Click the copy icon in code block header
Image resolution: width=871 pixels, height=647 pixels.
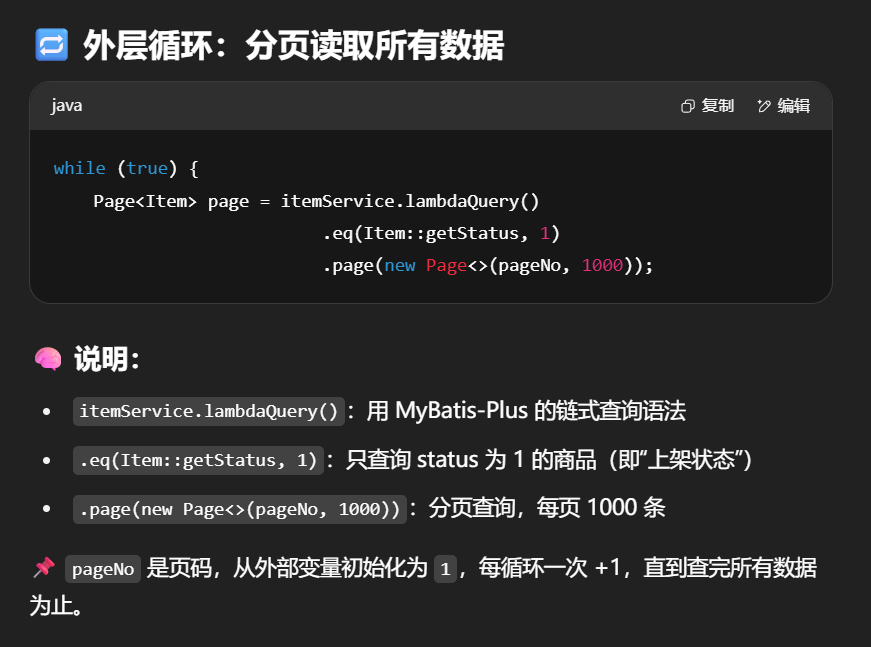tap(688, 106)
